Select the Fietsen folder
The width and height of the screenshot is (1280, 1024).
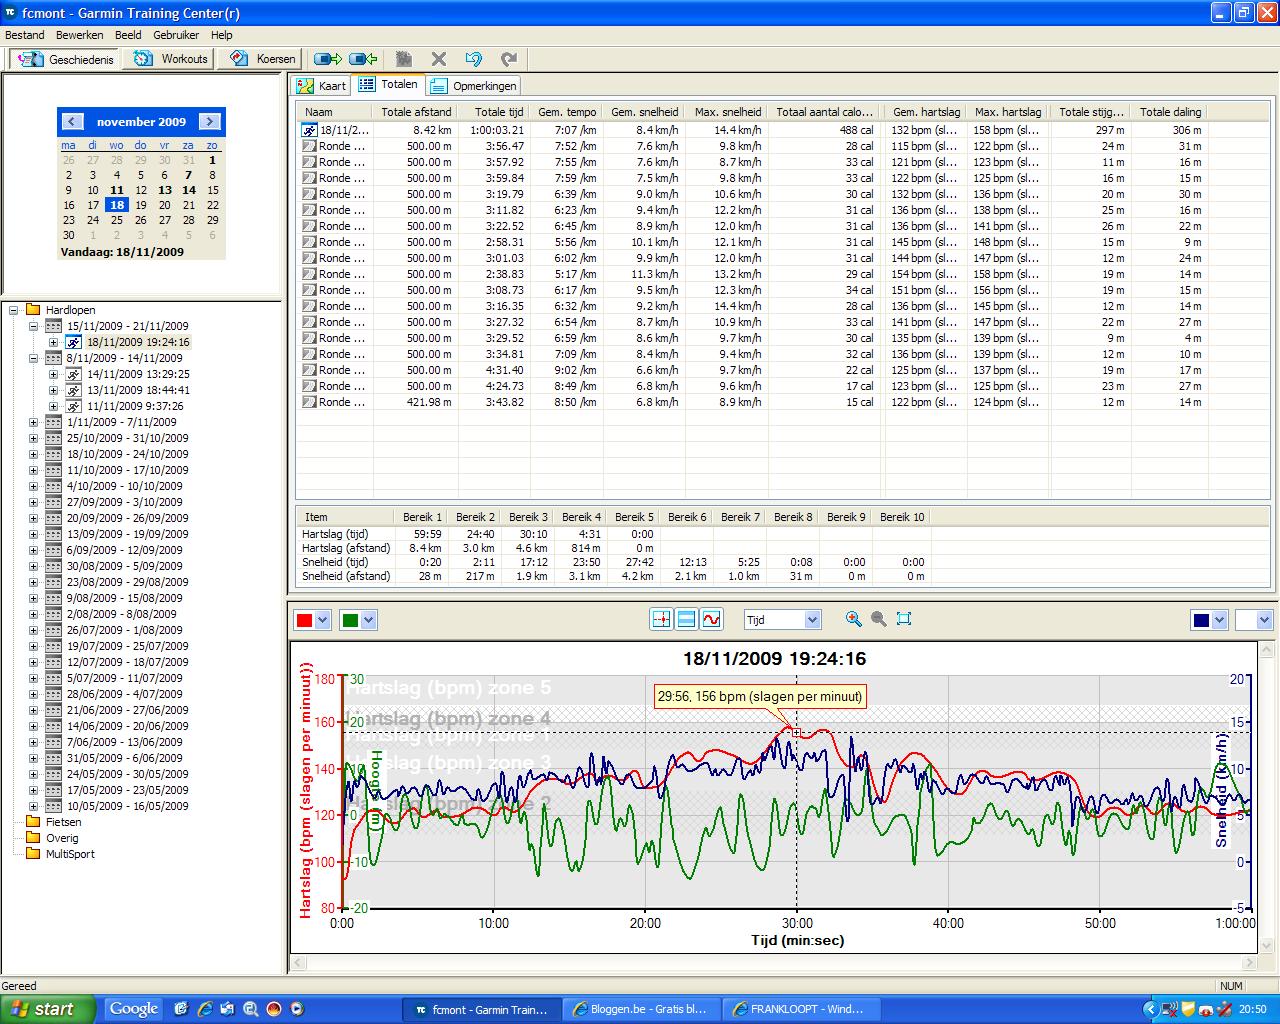63,822
